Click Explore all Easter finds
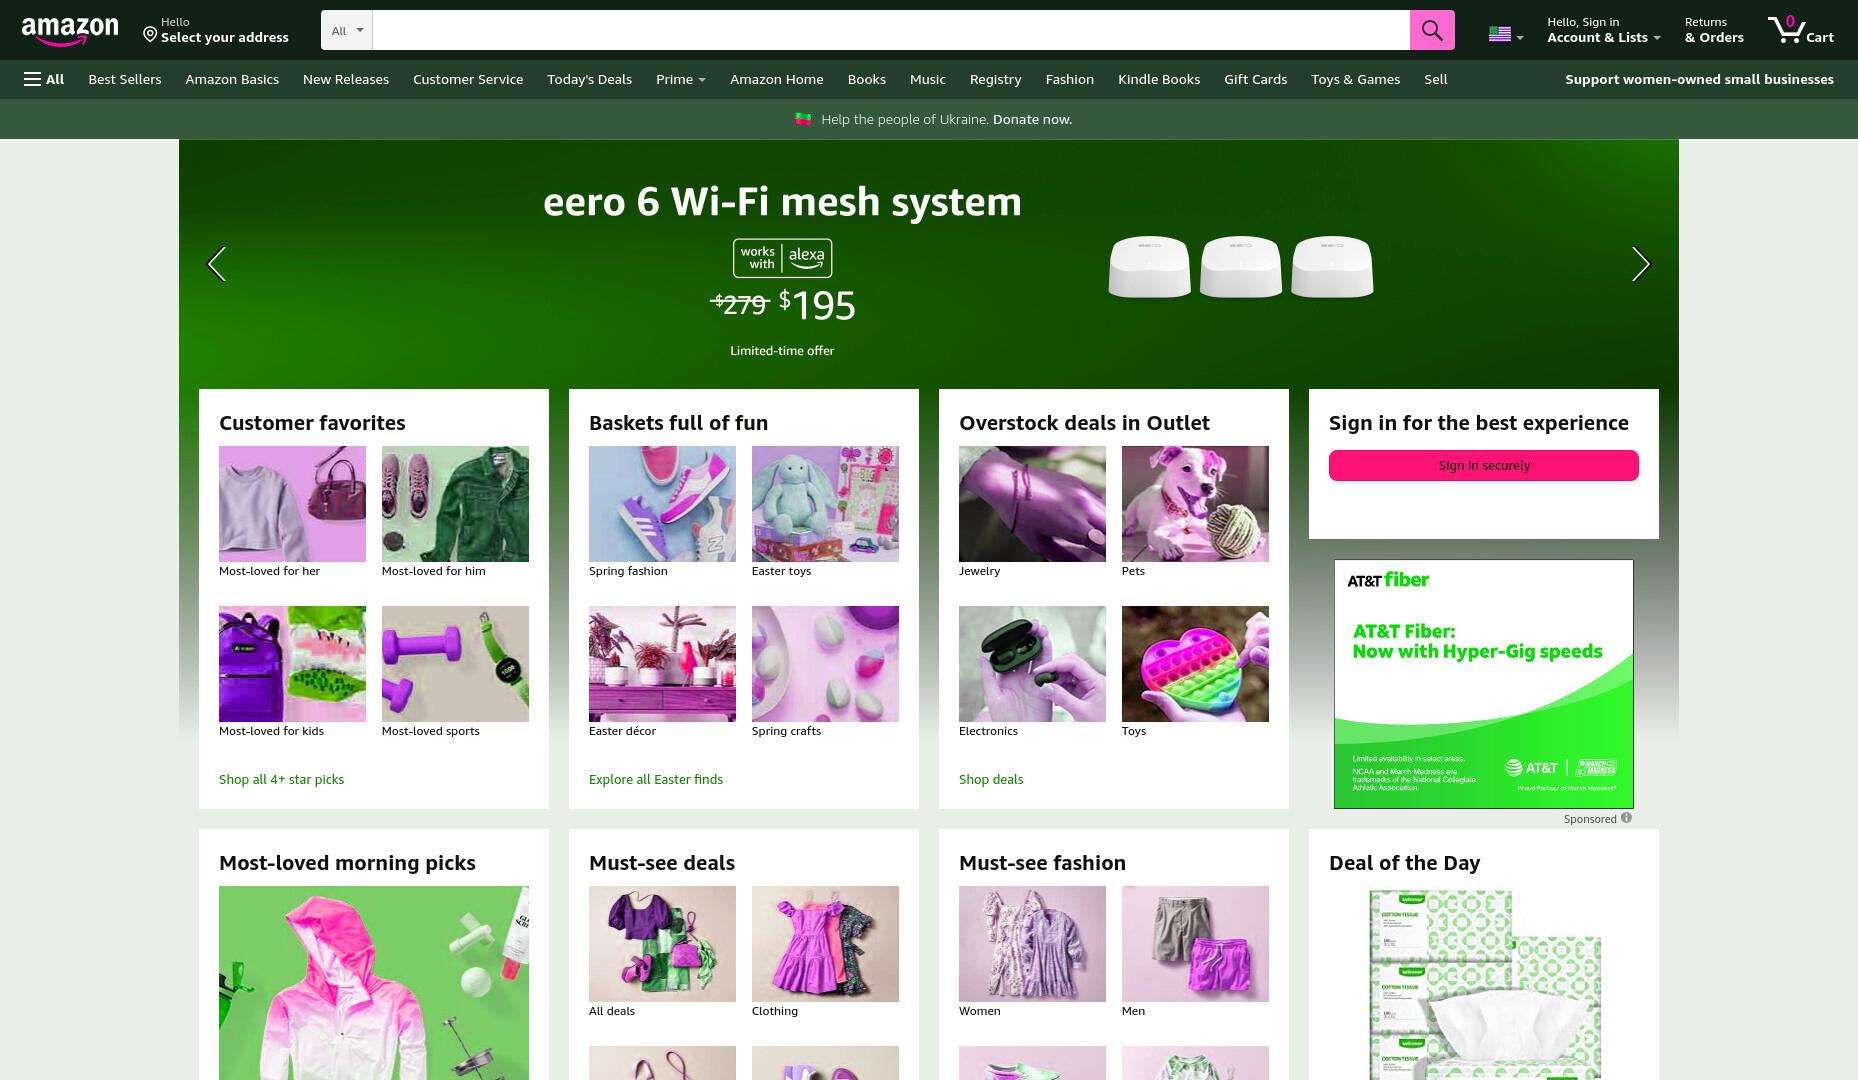This screenshot has height=1080, width=1858. [656, 779]
